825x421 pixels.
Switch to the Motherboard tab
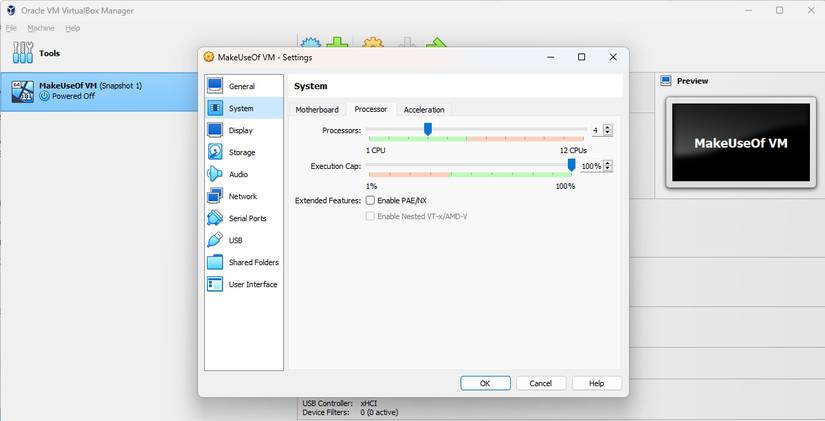(317, 109)
